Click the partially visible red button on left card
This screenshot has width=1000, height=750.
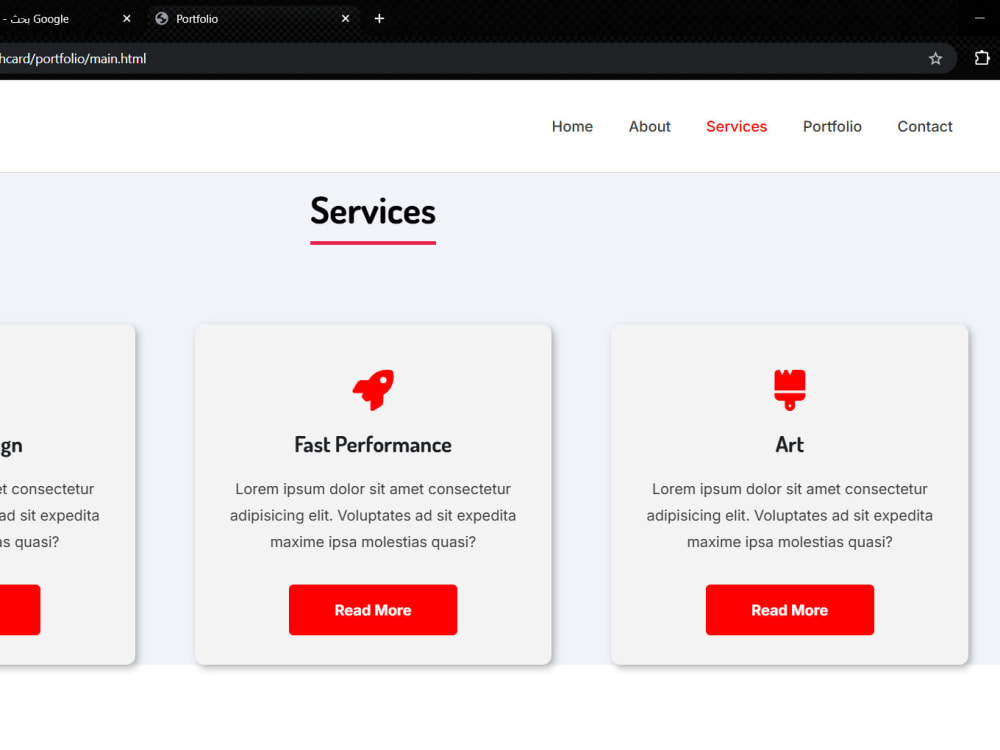20,610
